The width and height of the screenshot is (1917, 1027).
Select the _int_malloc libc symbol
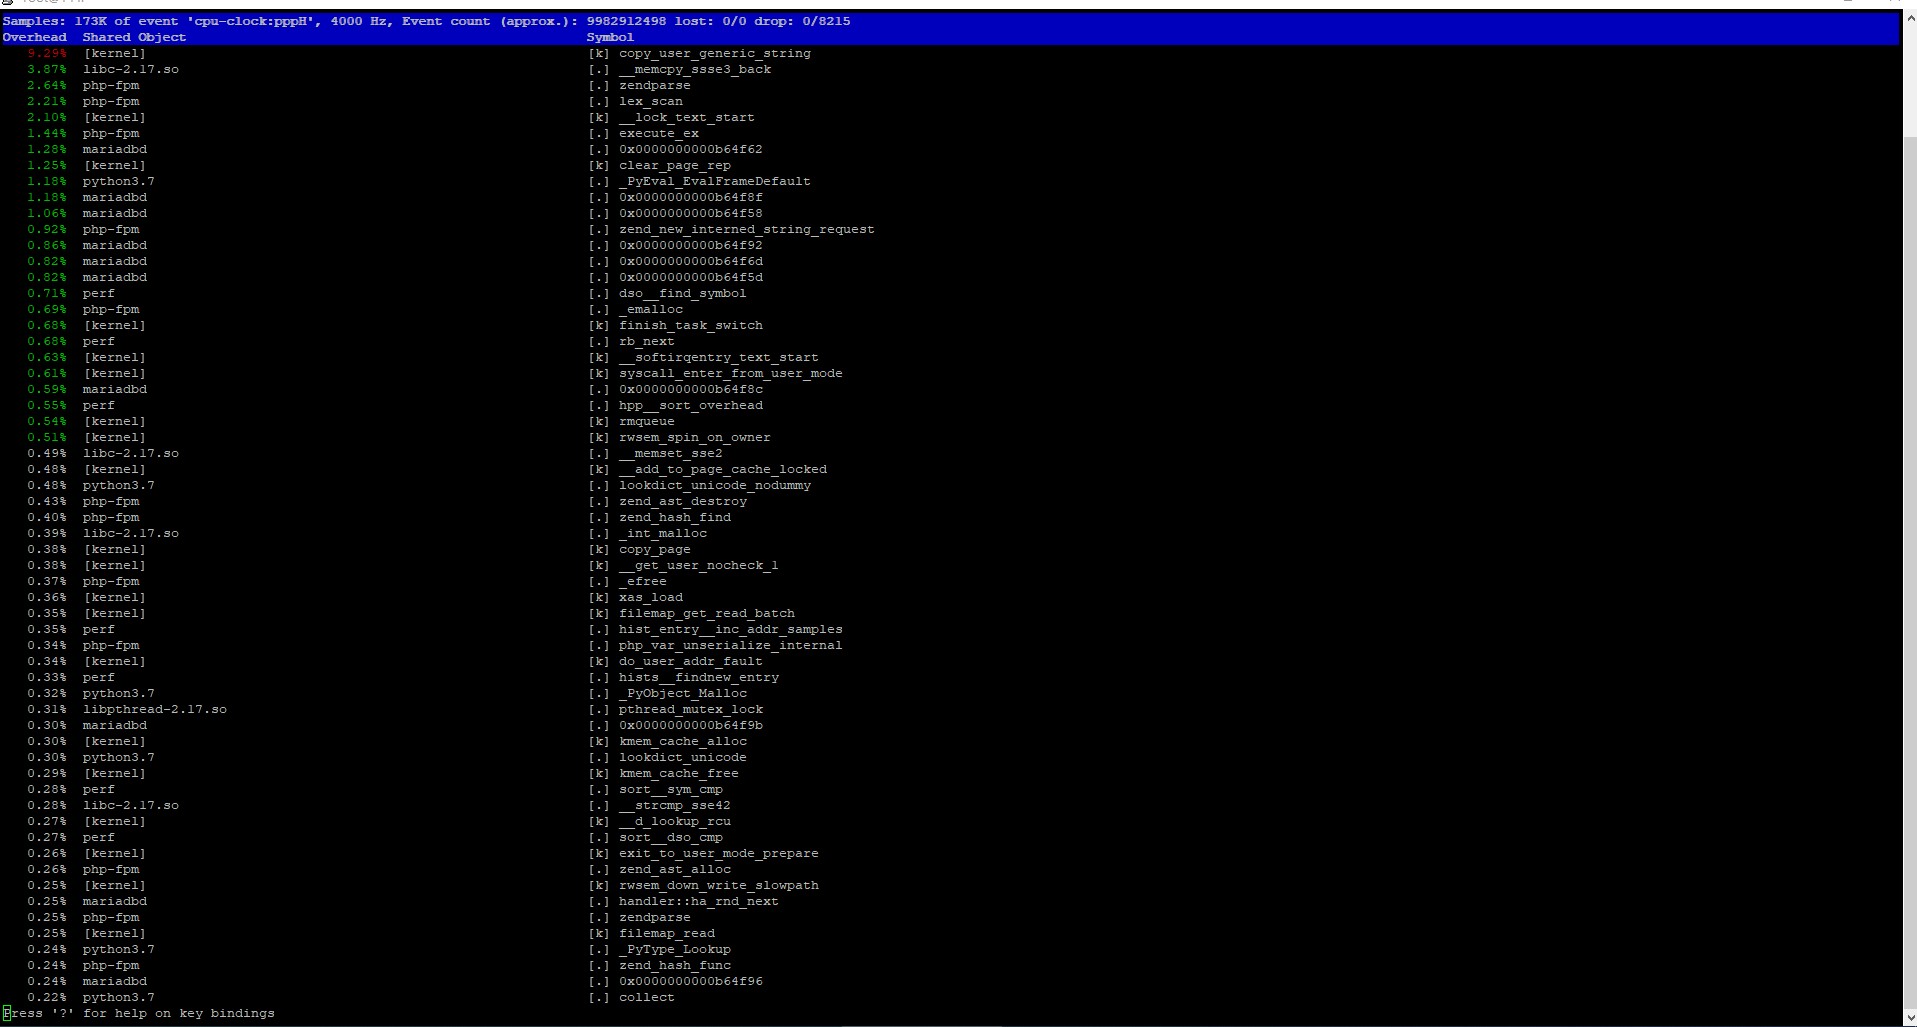(663, 533)
